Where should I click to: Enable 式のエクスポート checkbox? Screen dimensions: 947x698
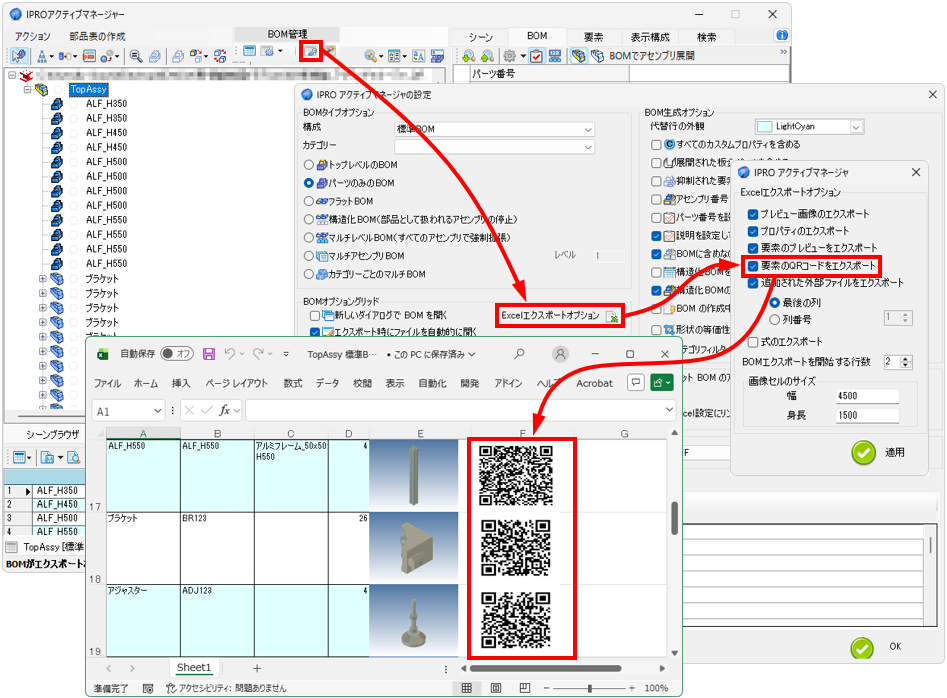pyautogui.click(x=753, y=342)
